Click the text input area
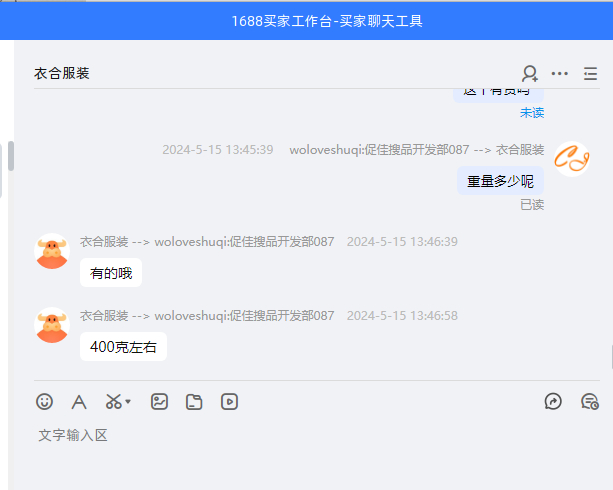613x490 pixels. (x=317, y=454)
